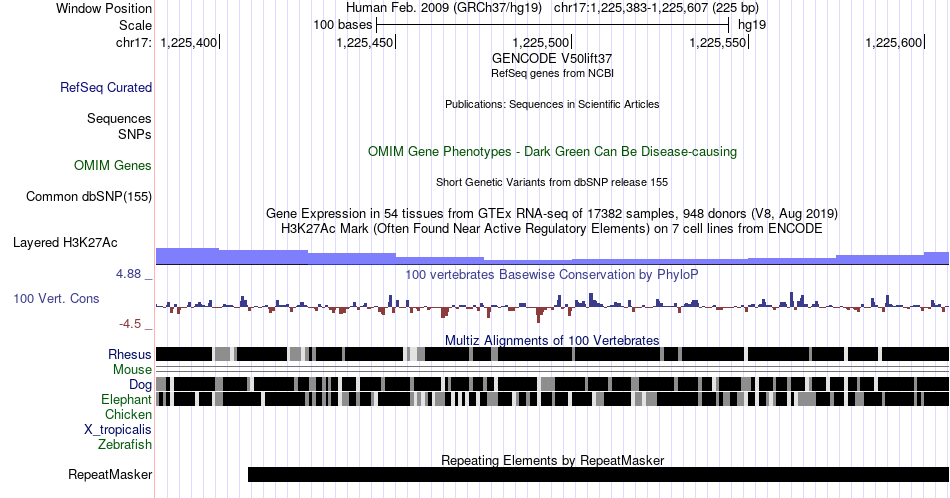The width and height of the screenshot is (950, 498).
Task: Select the Mouse alignment row label
Action: [x=132, y=370]
